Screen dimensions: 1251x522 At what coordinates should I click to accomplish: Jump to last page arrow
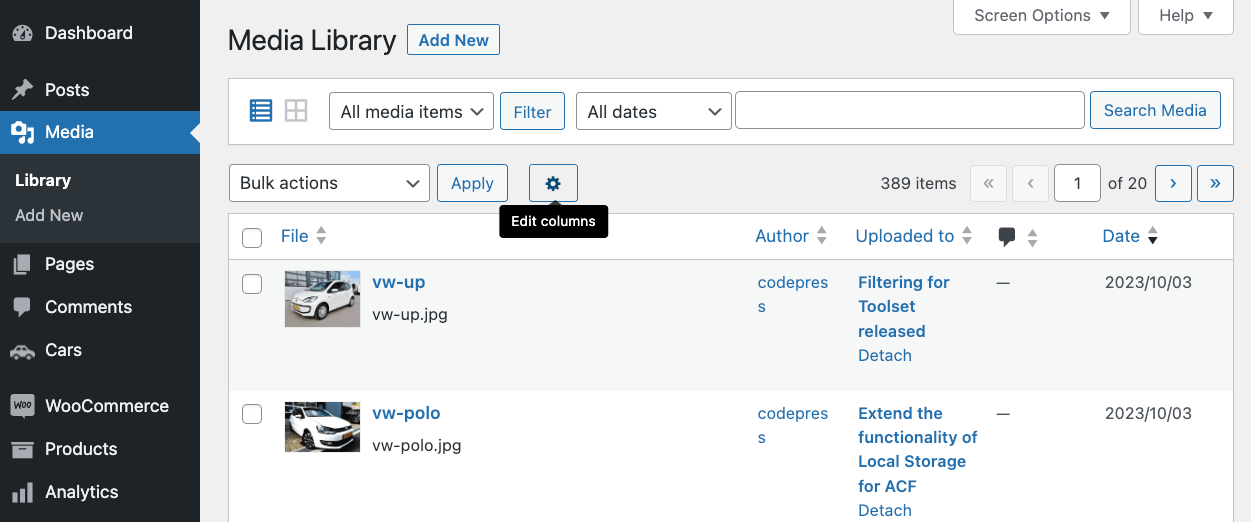(x=1215, y=183)
